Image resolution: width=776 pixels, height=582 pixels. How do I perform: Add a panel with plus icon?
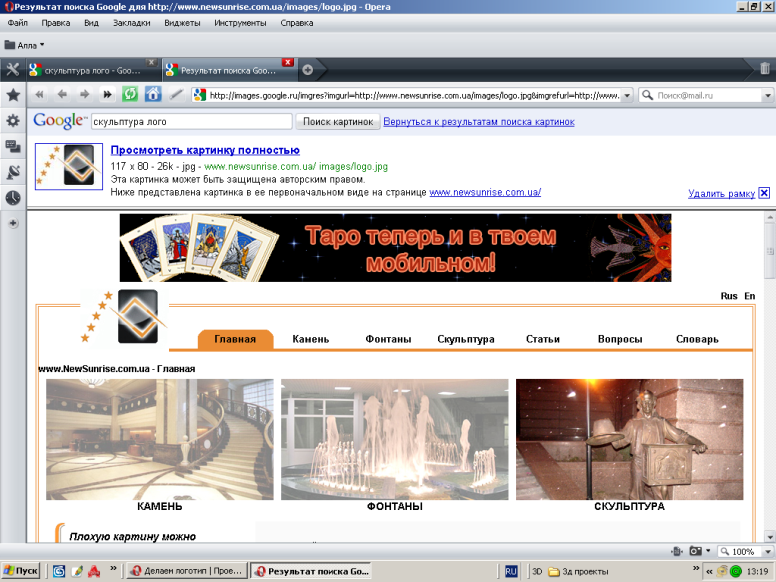[13, 223]
